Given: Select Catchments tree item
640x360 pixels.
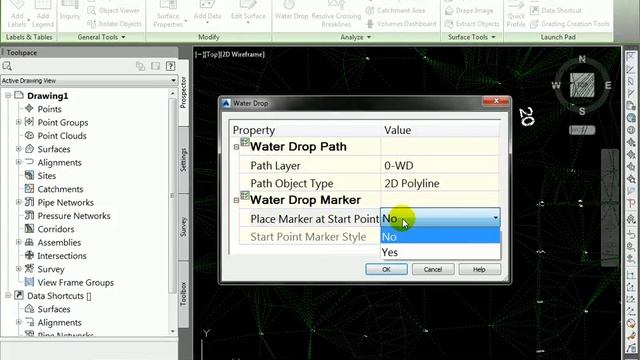Looking at the screenshot, I should [60, 189].
